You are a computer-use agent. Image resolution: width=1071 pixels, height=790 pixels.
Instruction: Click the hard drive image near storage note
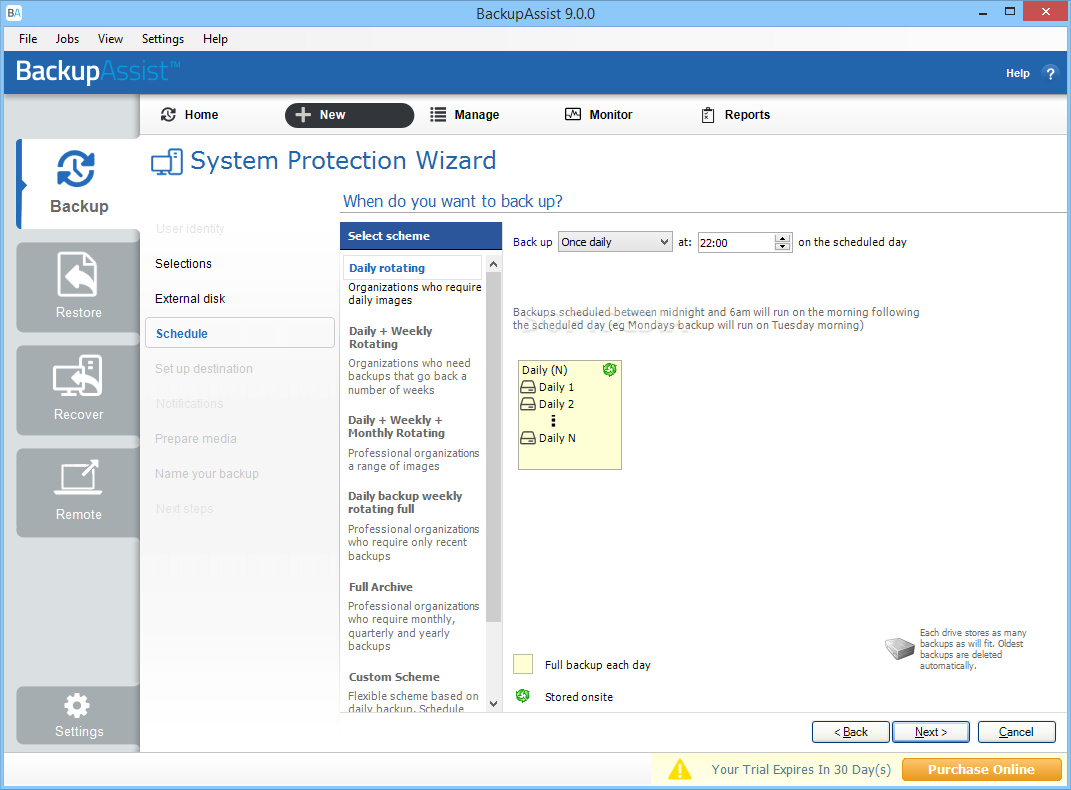pyautogui.click(x=899, y=649)
